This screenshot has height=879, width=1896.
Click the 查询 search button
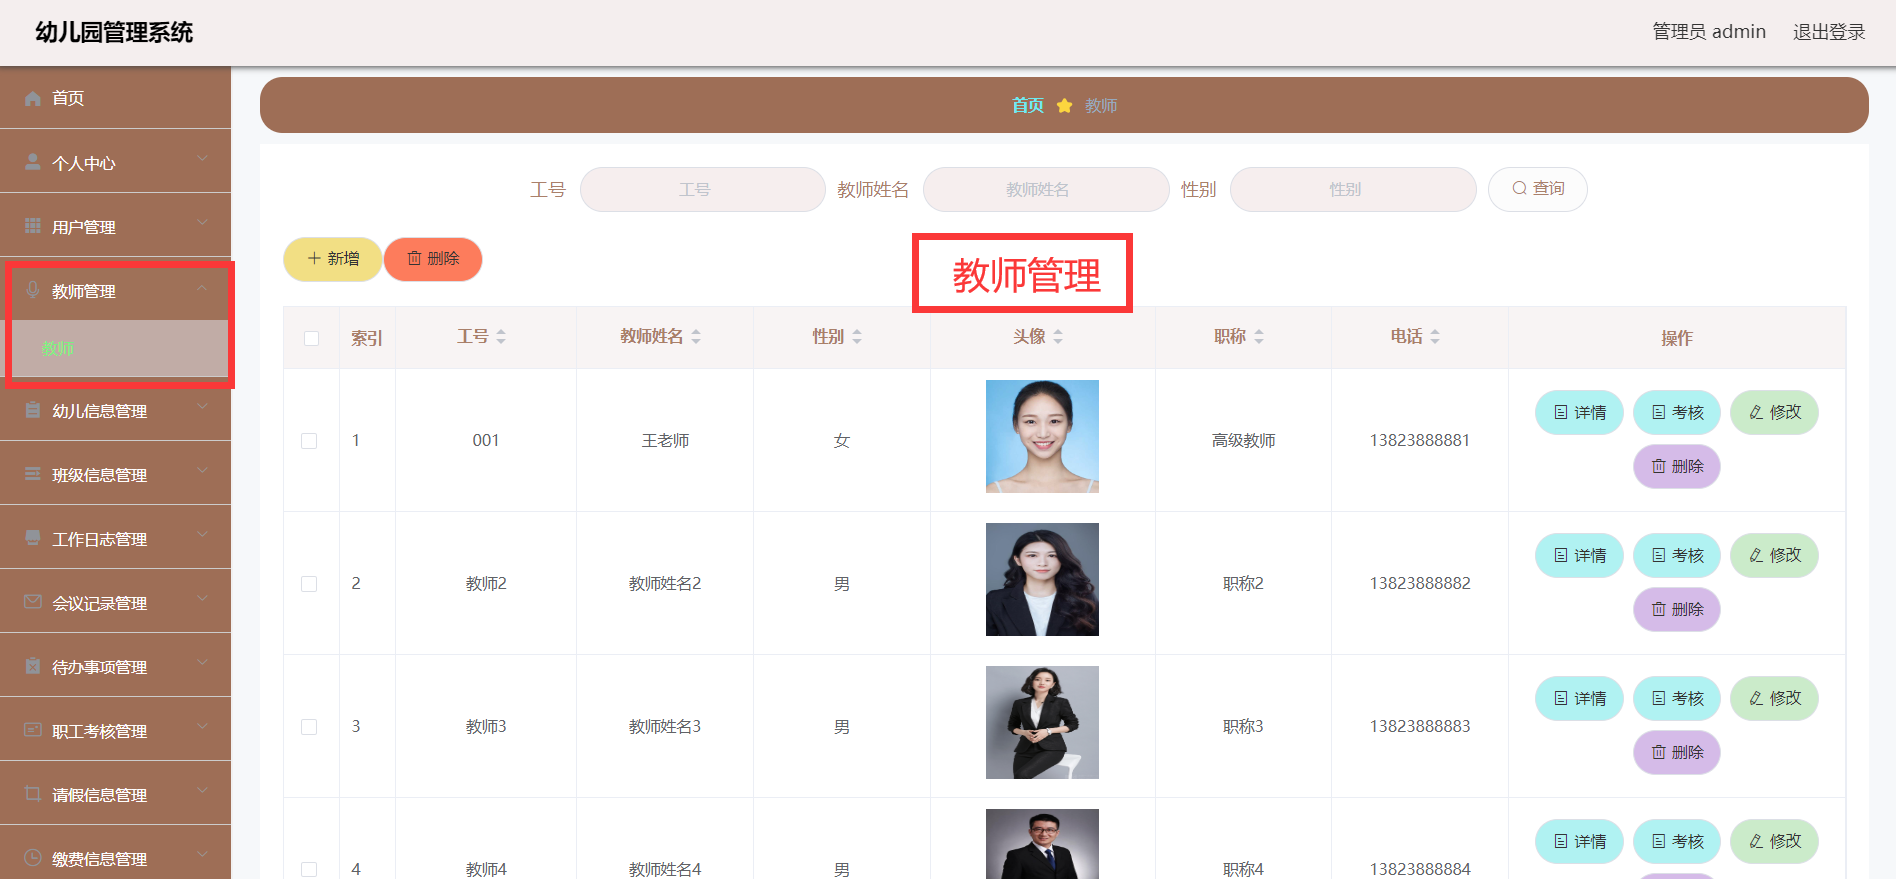(x=1537, y=189)
